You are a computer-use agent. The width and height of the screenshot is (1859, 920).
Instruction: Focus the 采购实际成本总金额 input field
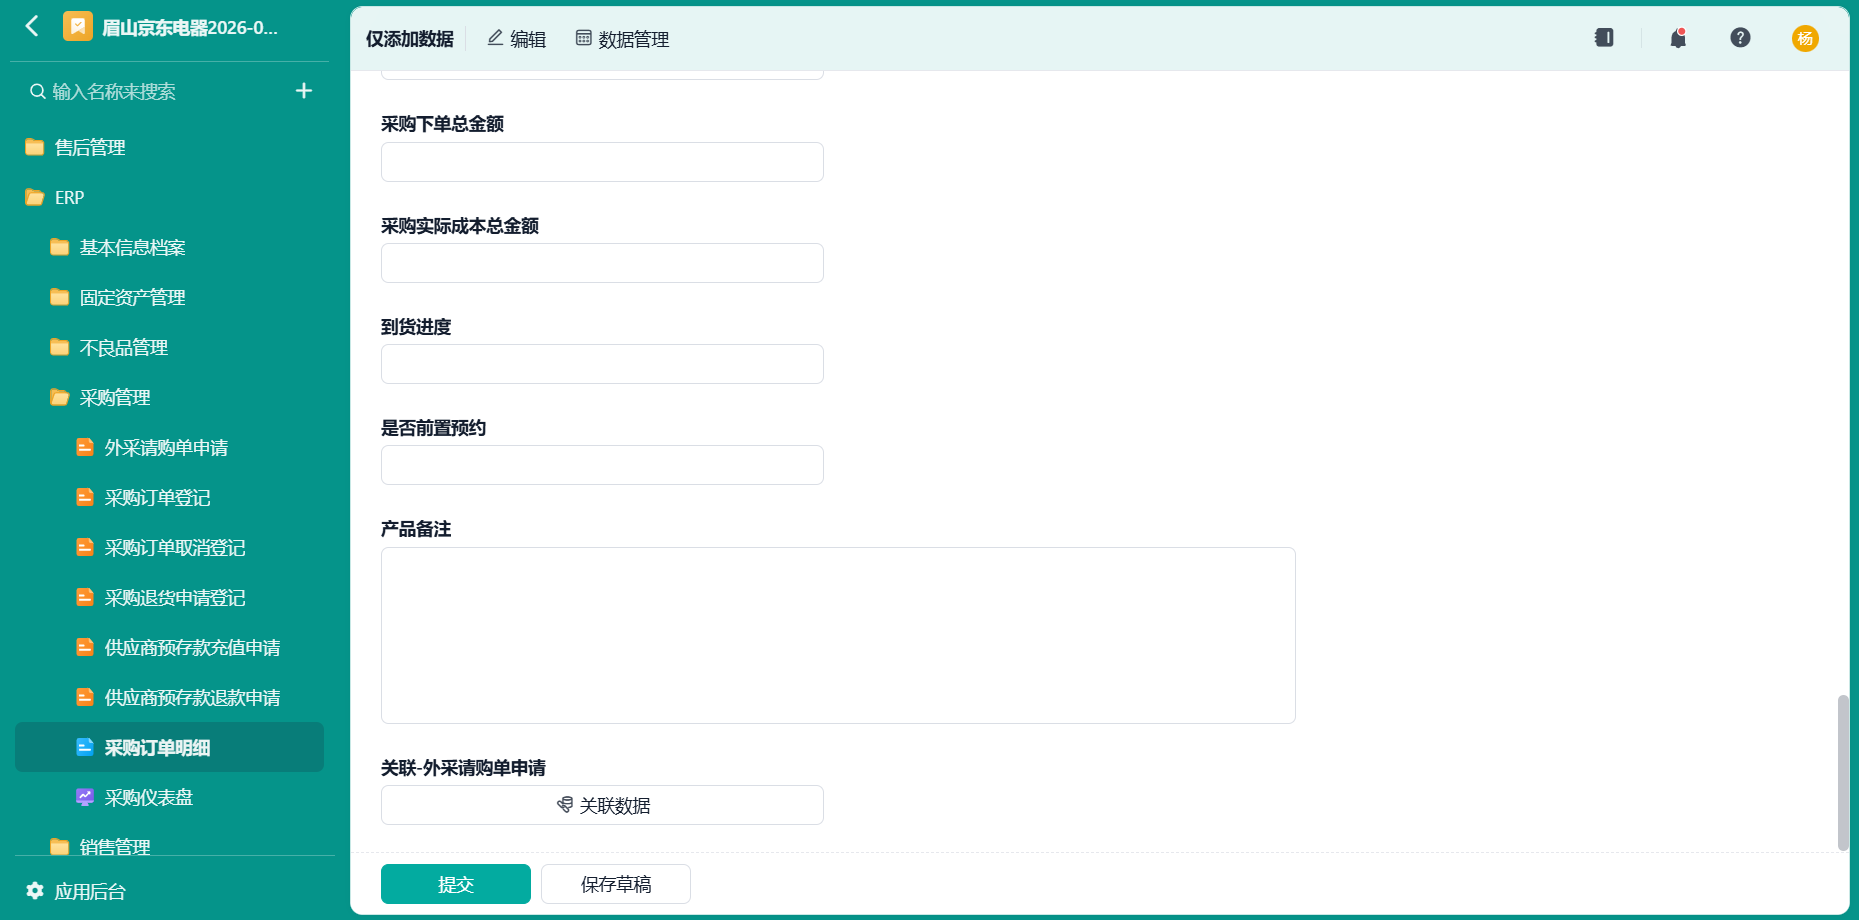coord(602,263)
